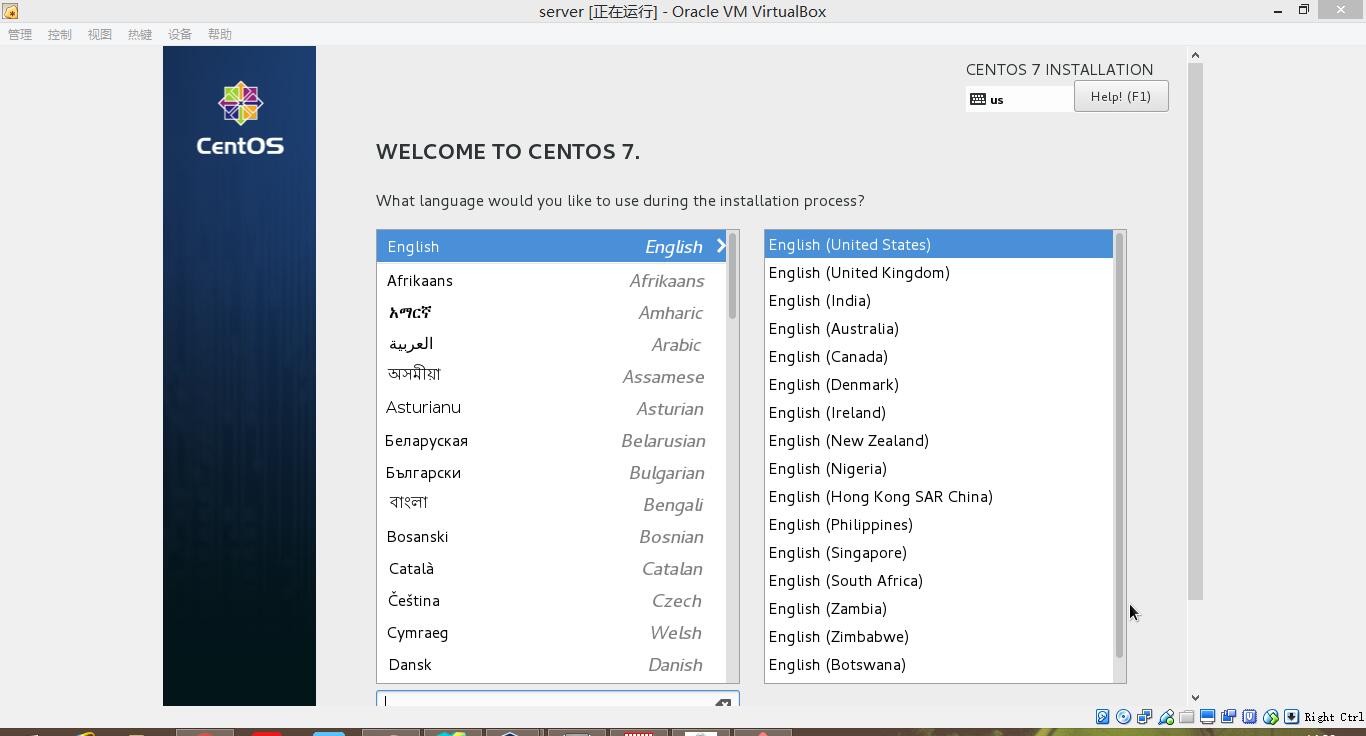
Task: Click the screen capture recording status icon
Action: coord(1228,716)
